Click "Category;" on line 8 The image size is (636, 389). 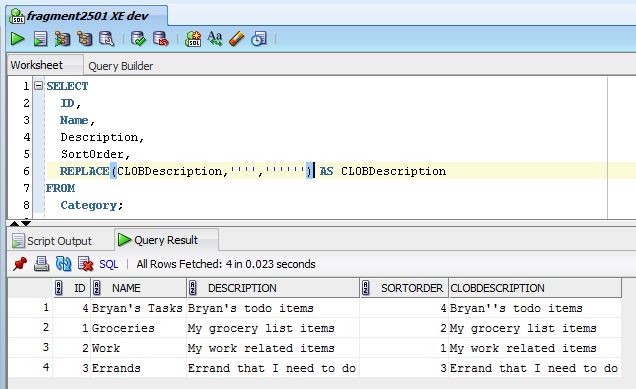(x=92, y=205)
